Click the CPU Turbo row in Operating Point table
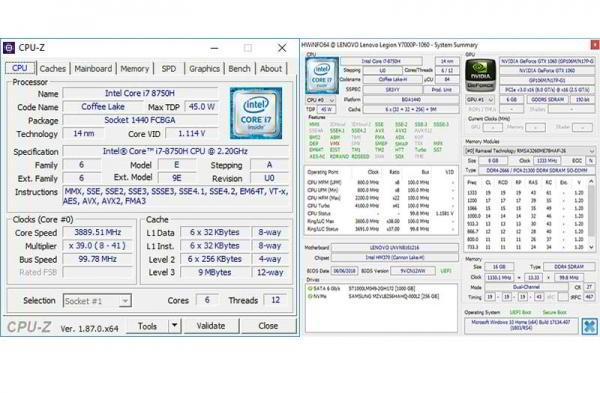The image size is (600, 393). [381, 206]
